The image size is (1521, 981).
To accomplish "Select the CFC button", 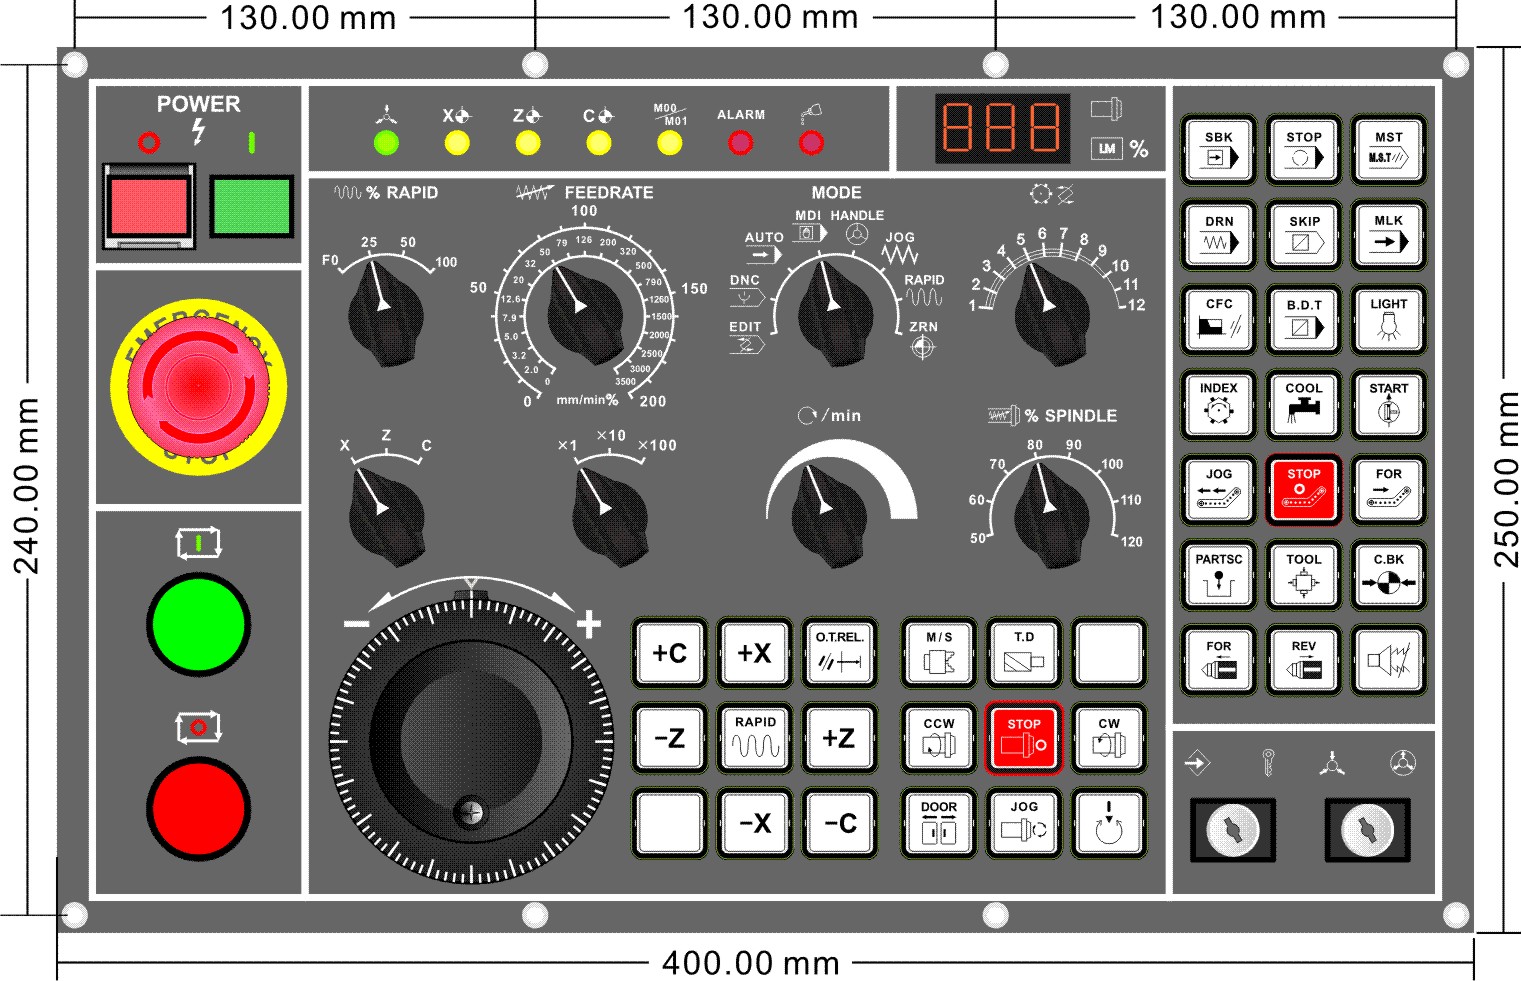I will tap(1218, 319).
